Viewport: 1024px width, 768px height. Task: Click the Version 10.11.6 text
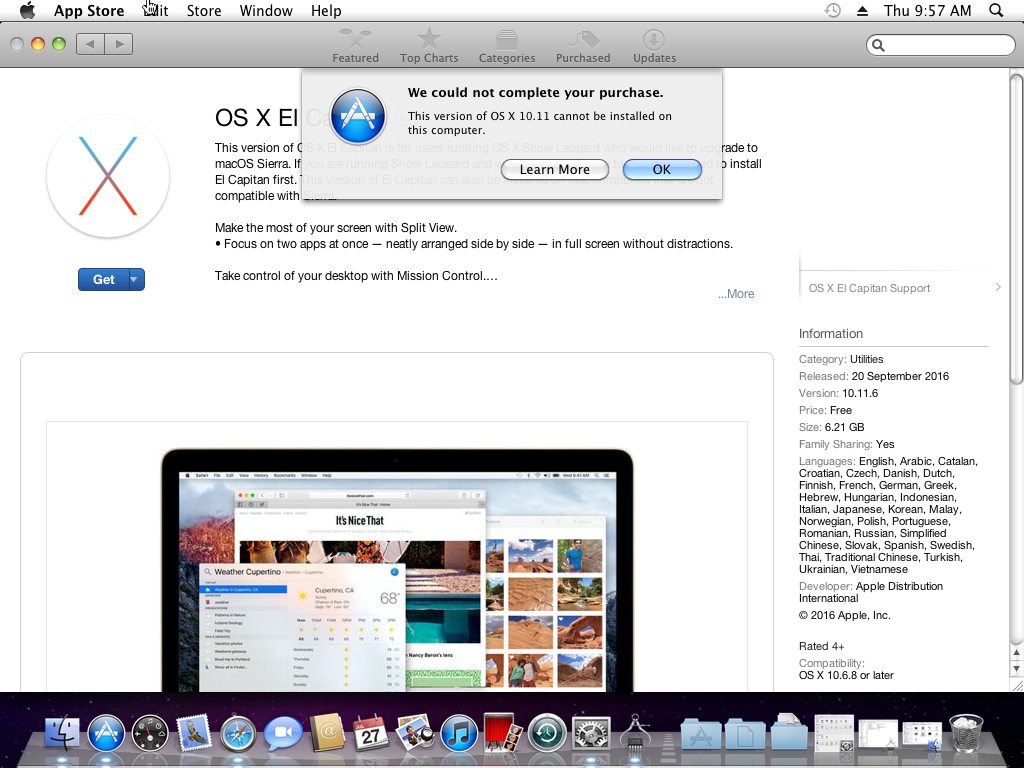tap(839, 393)
